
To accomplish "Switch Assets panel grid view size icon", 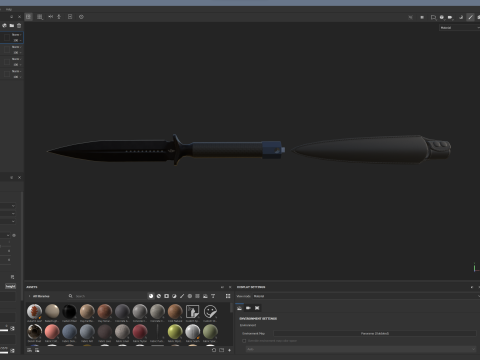I will (228, 296).
